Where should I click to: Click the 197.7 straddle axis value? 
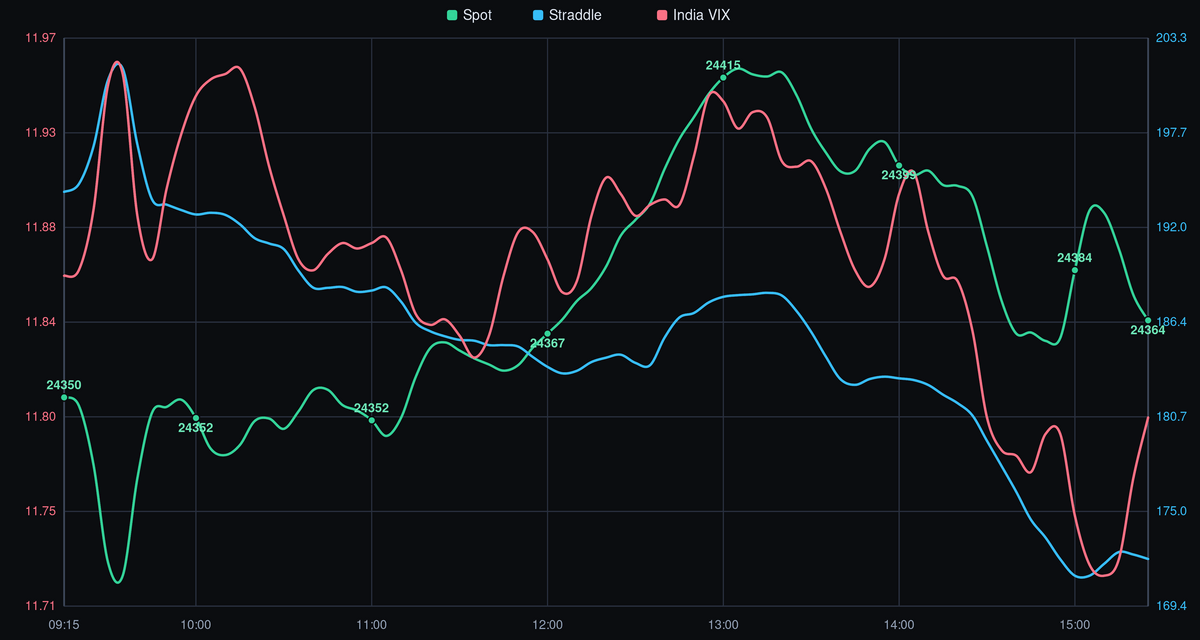click(1171, 133)
